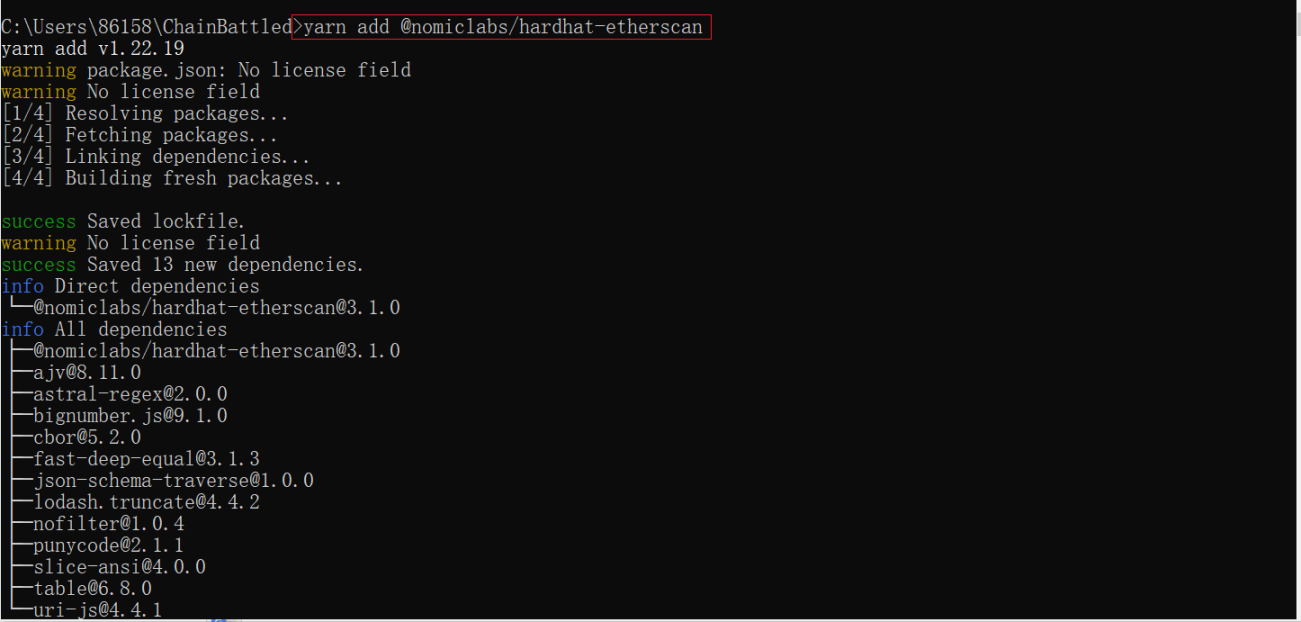
Task: Click 'Saved 13 new dependencies' message
Action: [x=225, y=265]
